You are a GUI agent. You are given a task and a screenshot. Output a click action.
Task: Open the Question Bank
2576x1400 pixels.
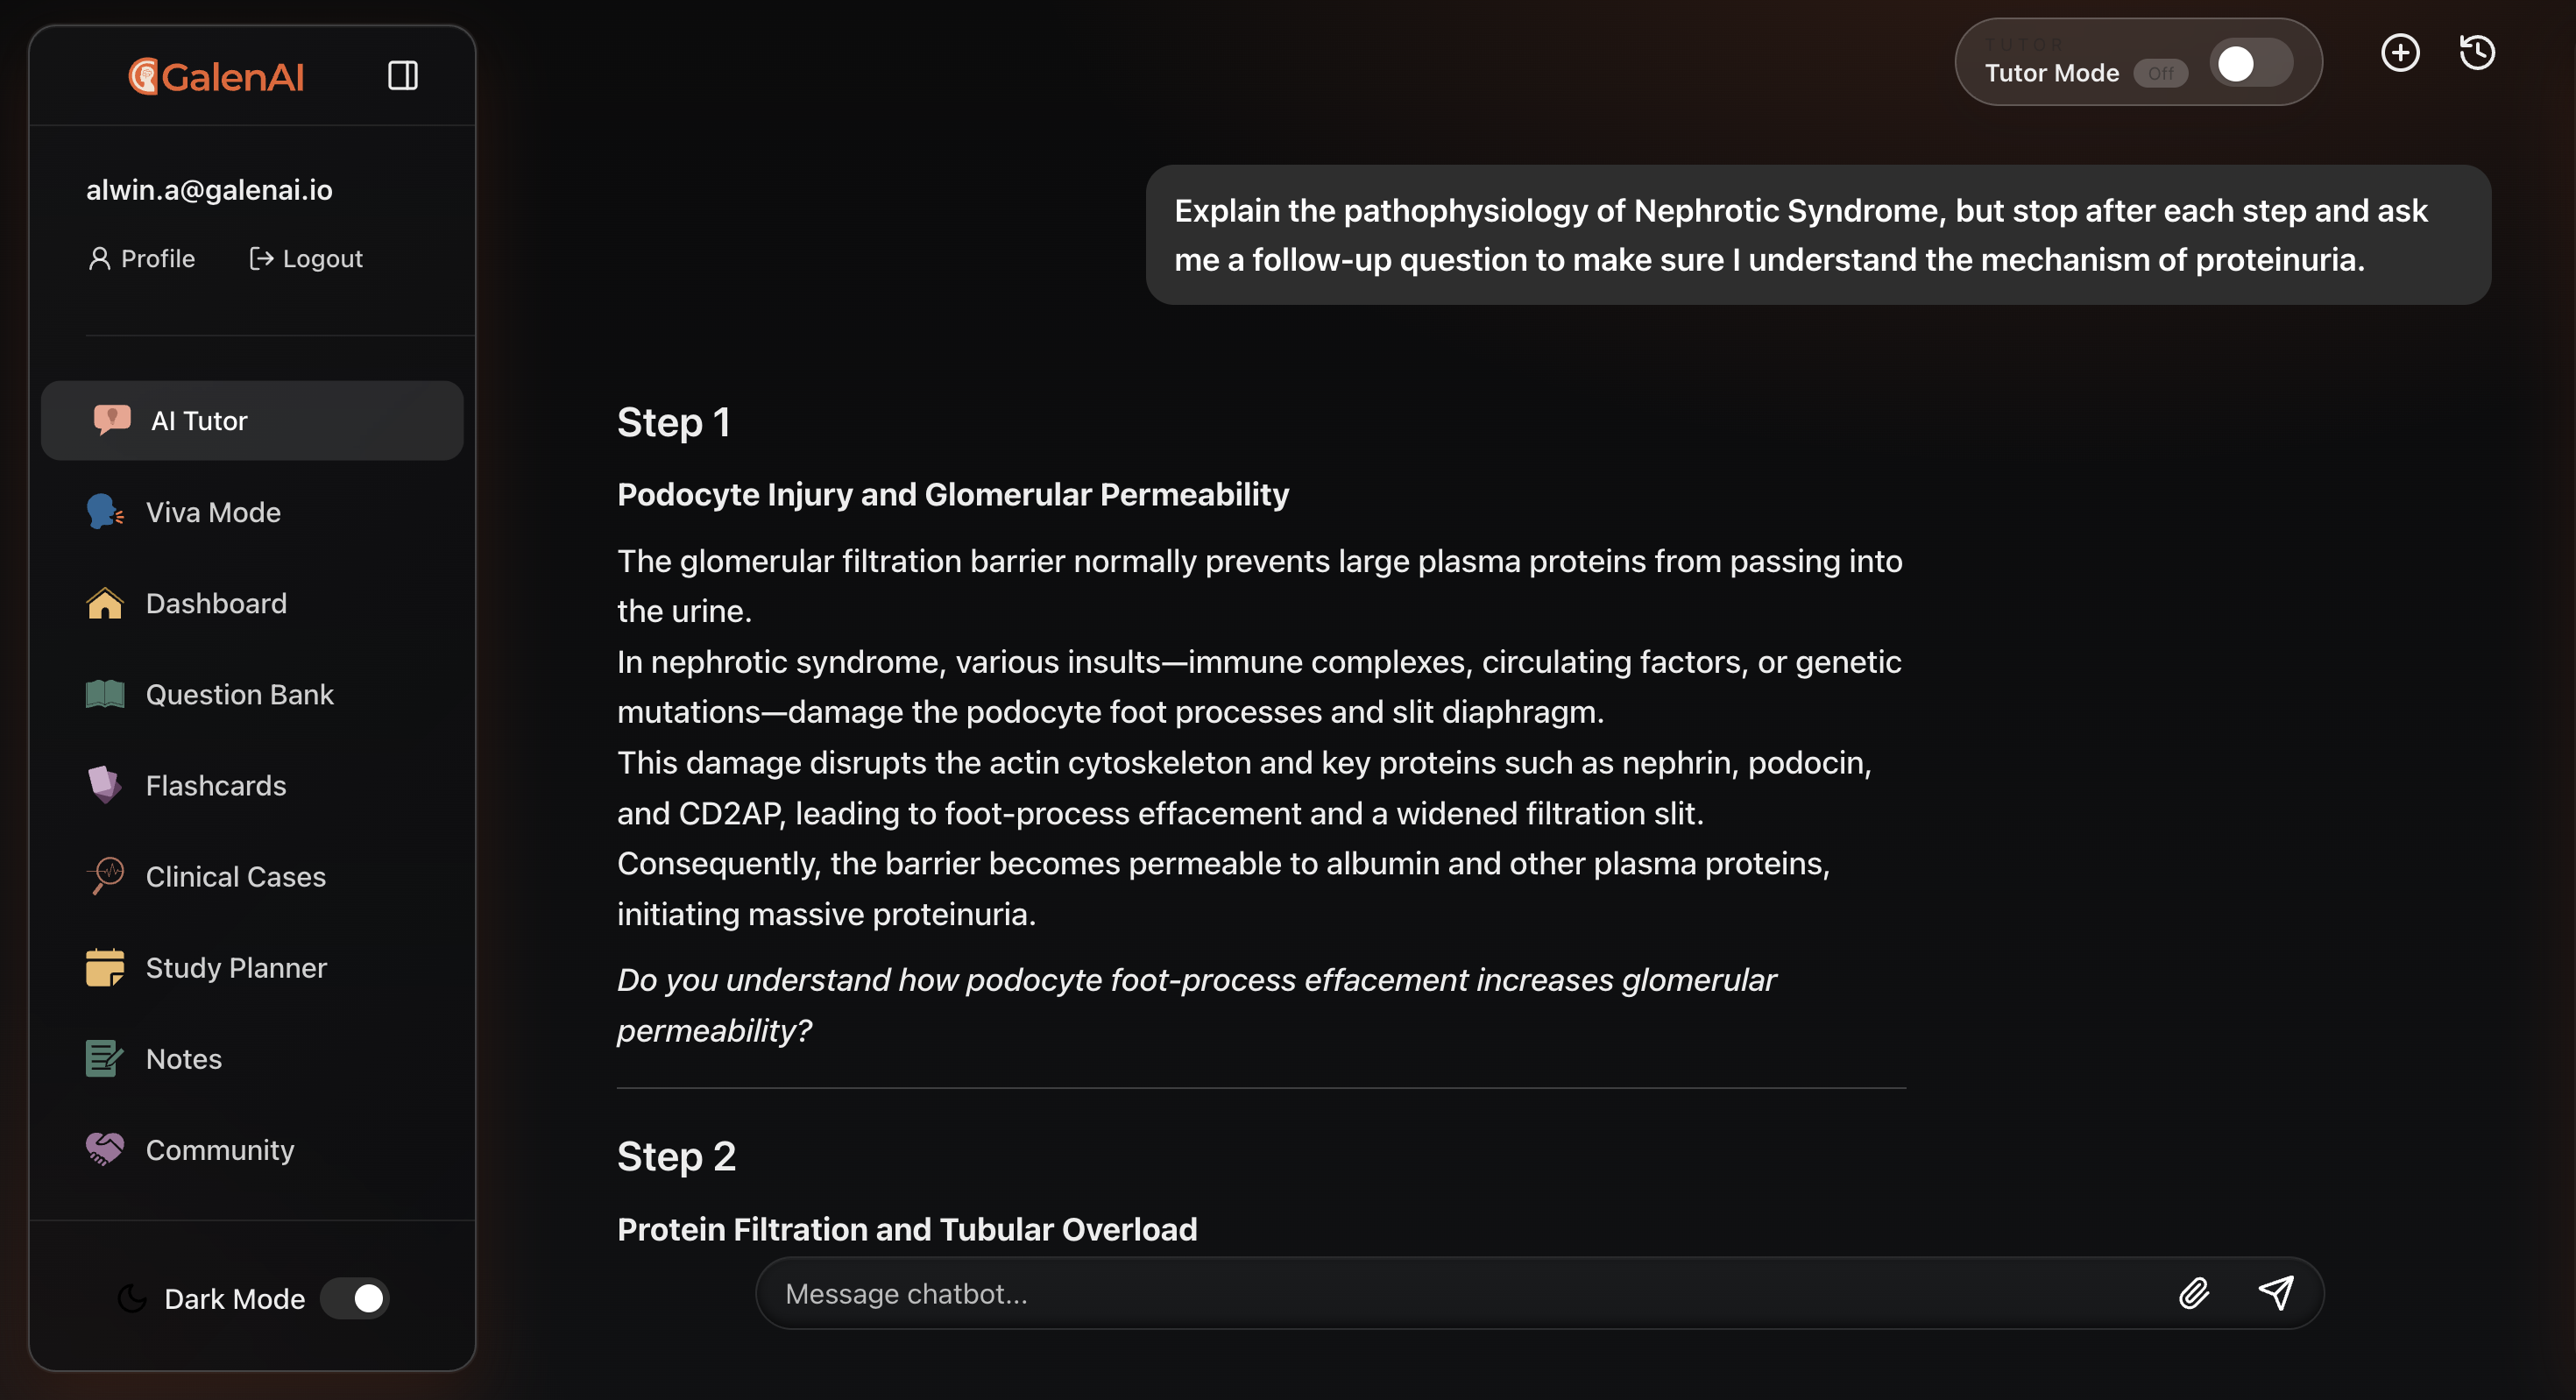pos(239,694)
